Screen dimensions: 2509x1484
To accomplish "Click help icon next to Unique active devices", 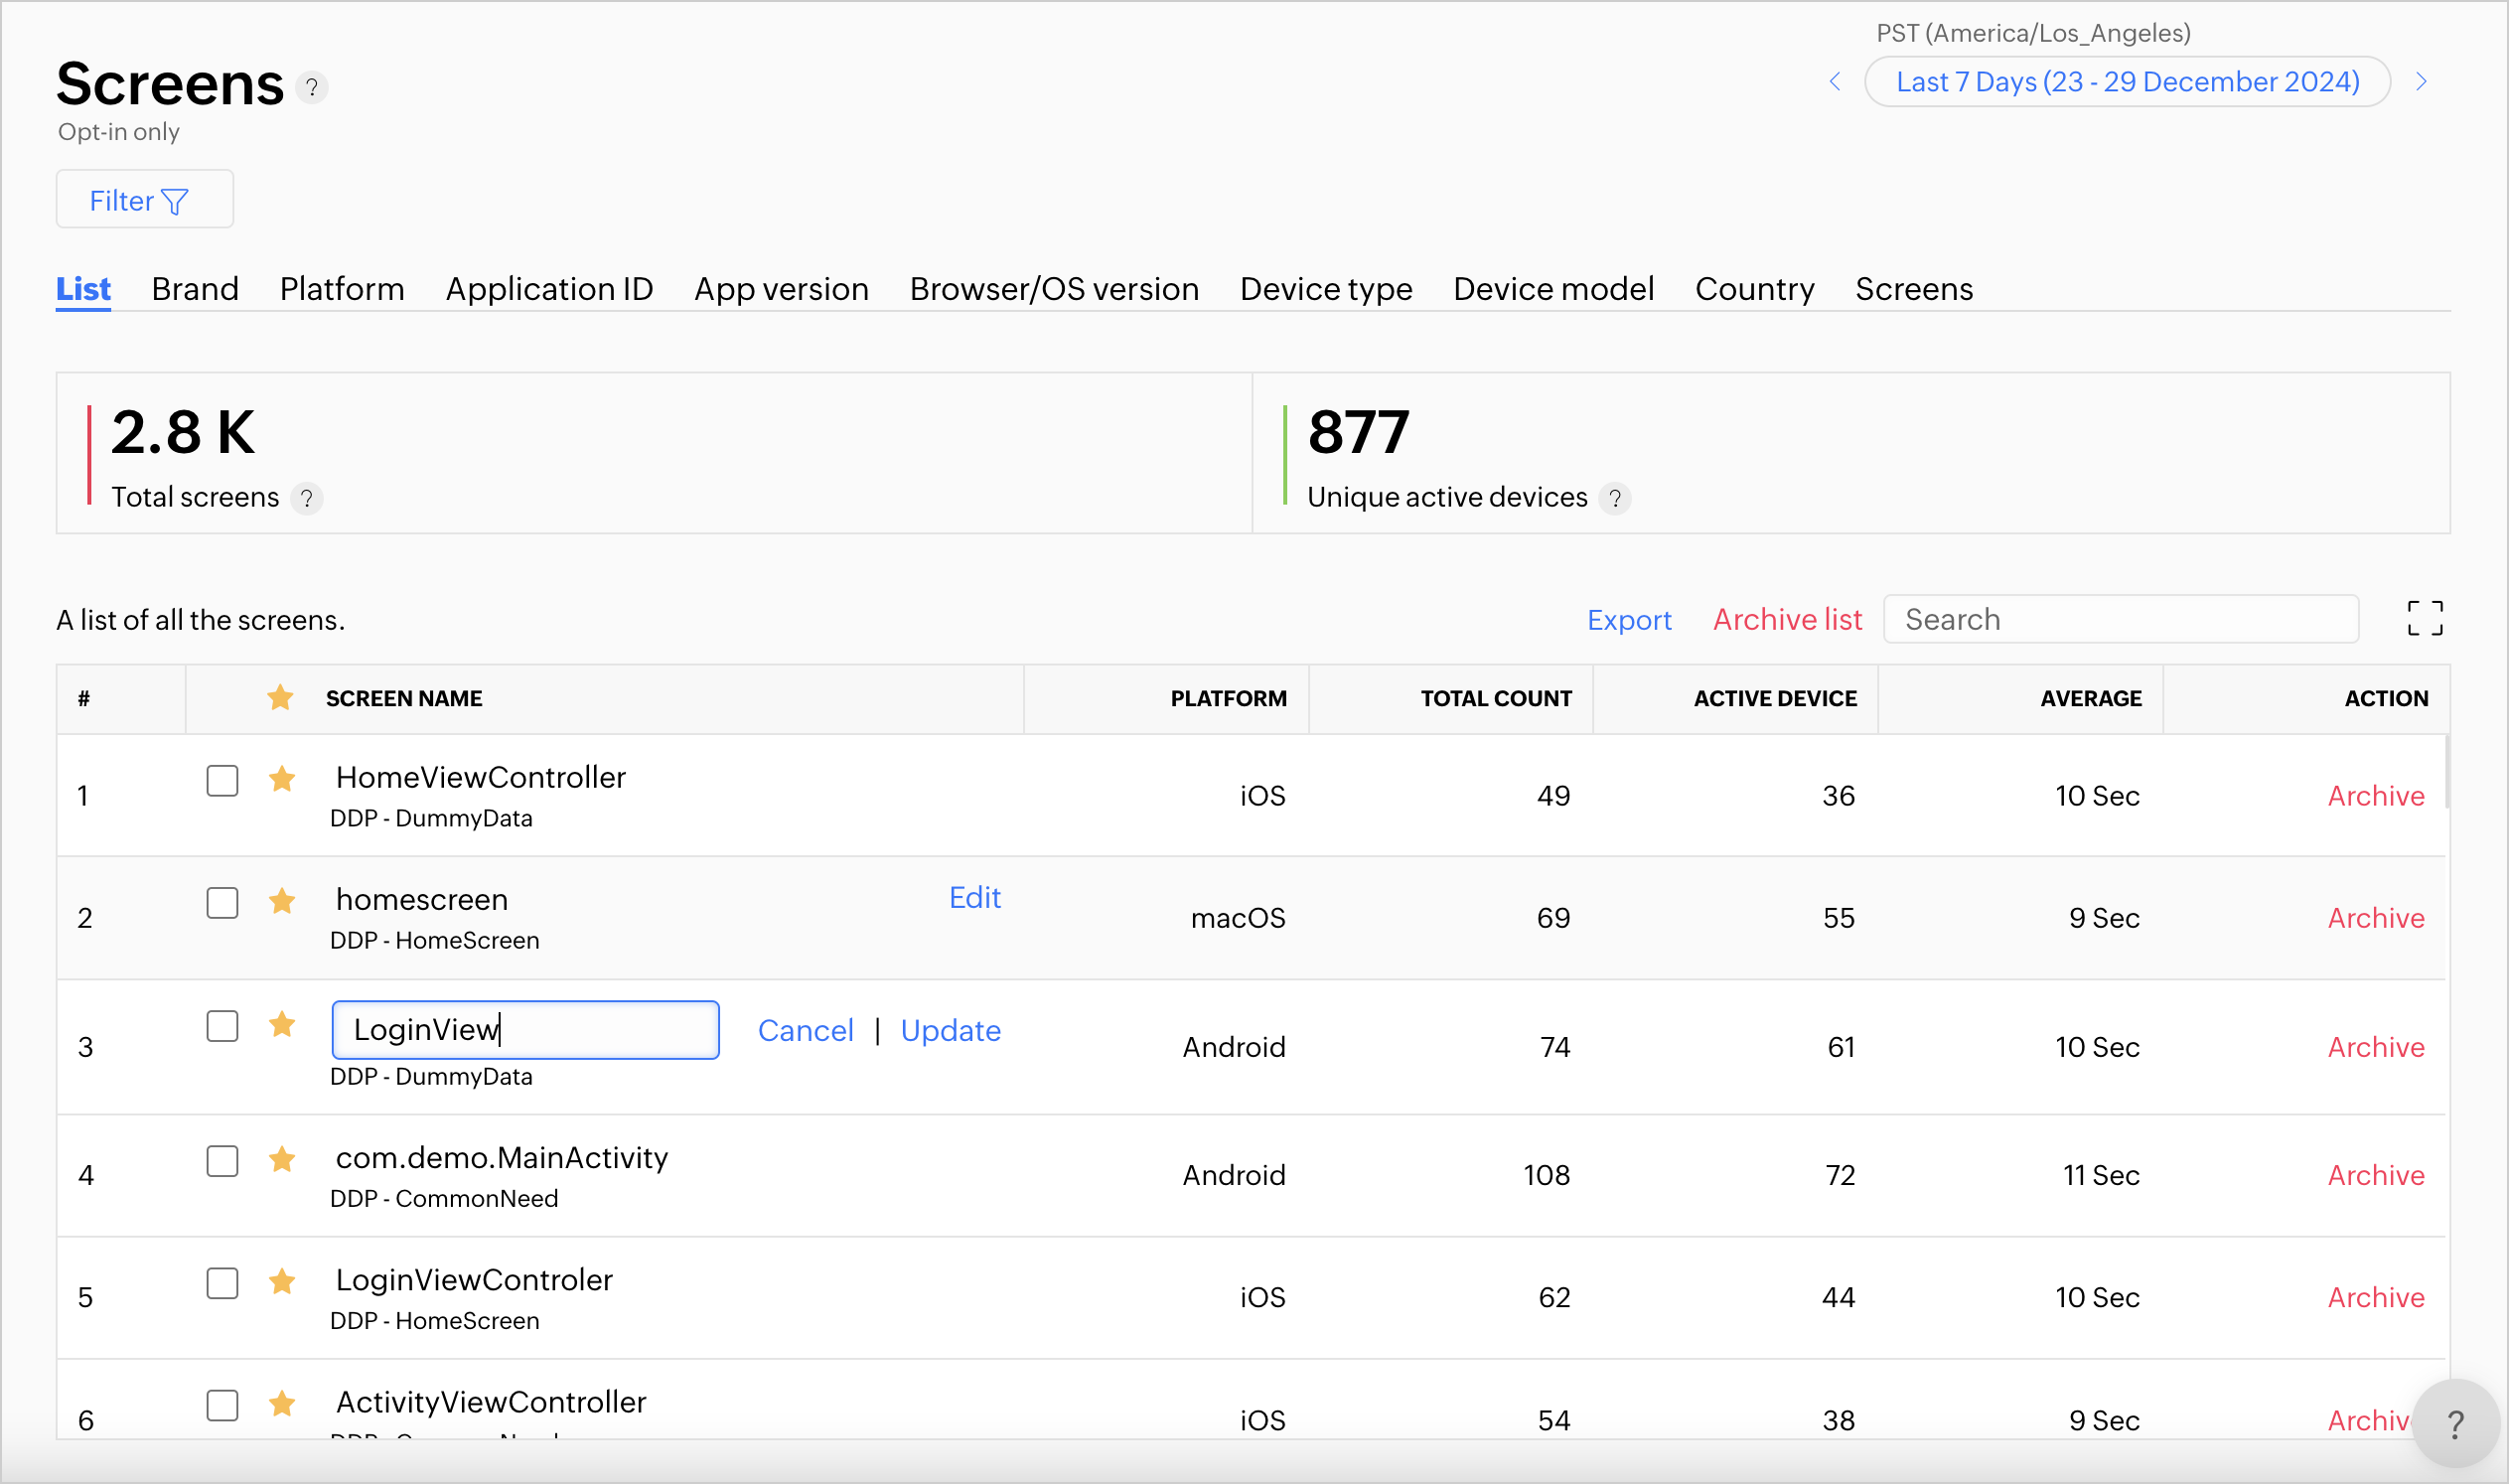I will click(x=1614, y=498).
